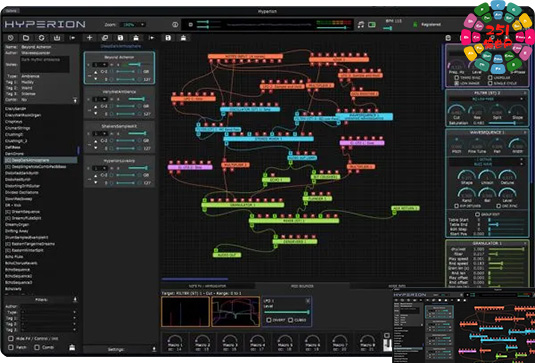Click the init/reset icon in preset toolbar
Image resolution: width=535 pixels, height=363 pixels.
(x=11, y=38)
